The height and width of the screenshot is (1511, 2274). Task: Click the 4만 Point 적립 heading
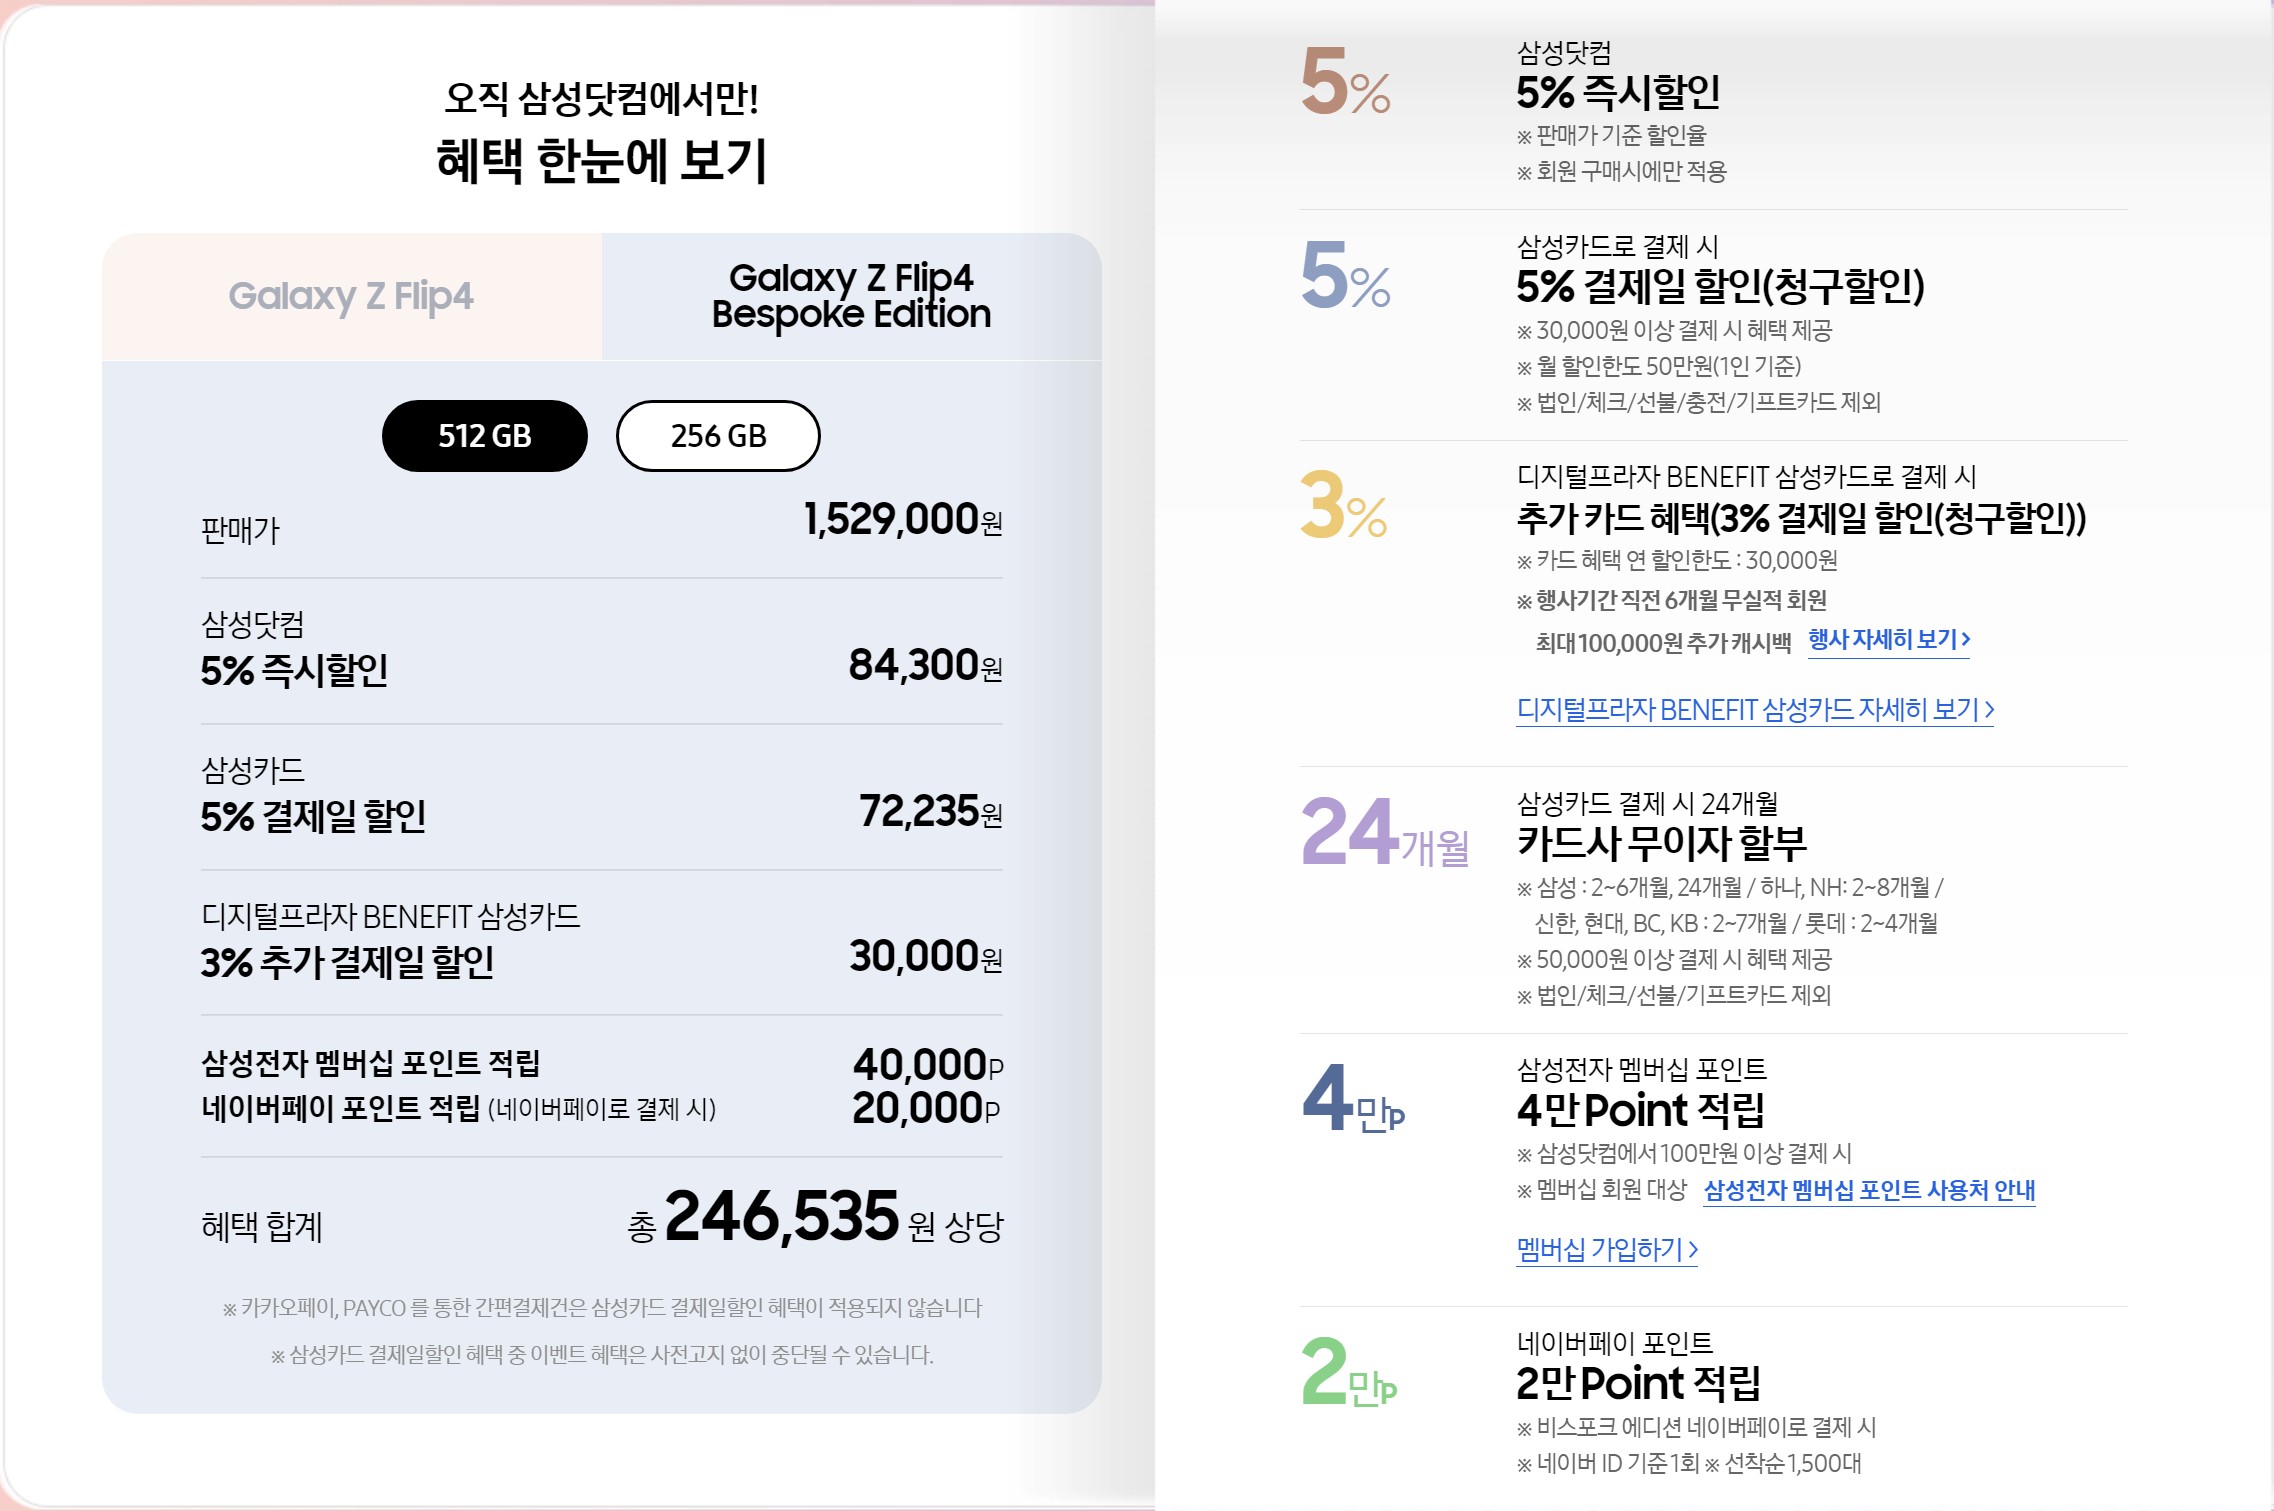tap(1640, 1110)
